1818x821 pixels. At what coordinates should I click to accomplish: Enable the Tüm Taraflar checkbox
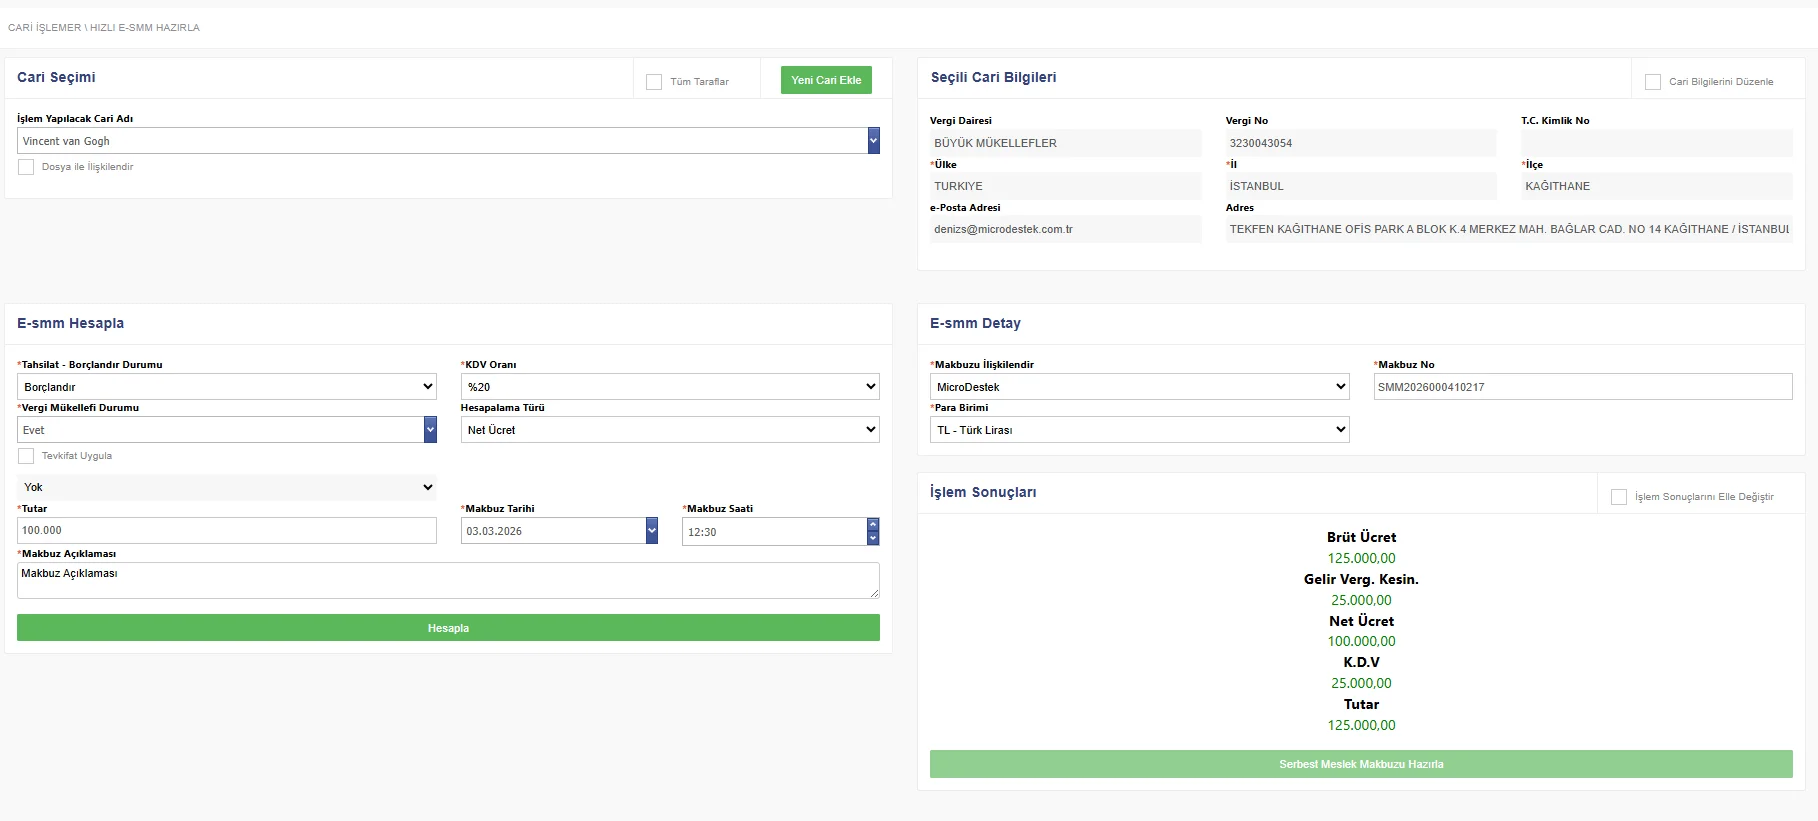coord(654,82)
